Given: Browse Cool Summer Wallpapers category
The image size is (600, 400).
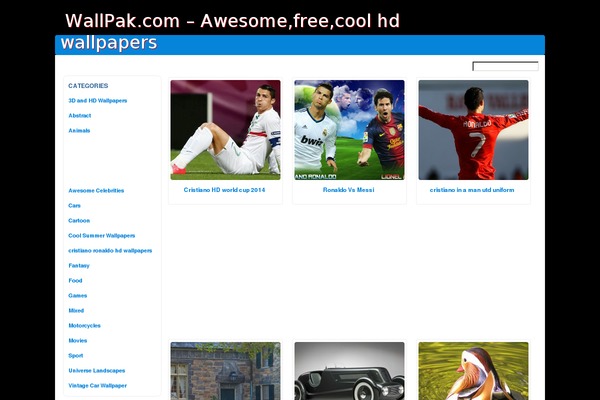Looking at the screenshot, I should [x=101, y=235].
